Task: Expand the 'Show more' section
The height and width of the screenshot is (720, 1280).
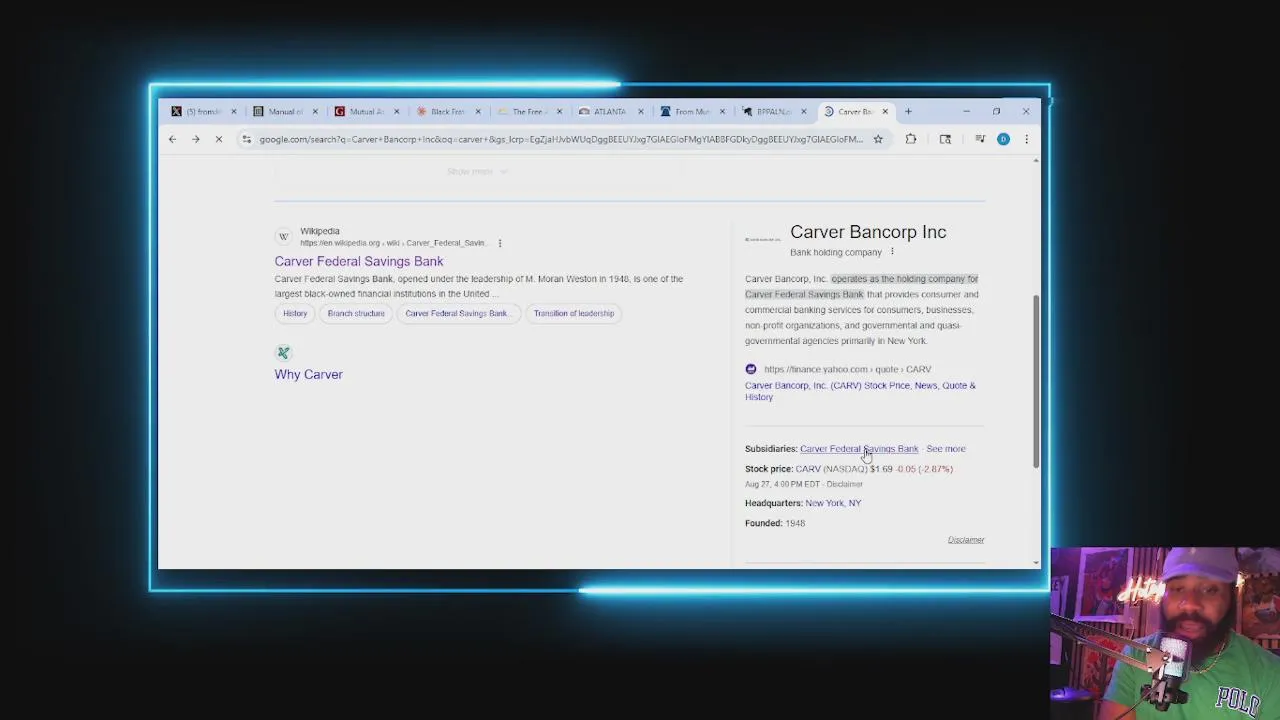Action: click(x=477, y=171)
